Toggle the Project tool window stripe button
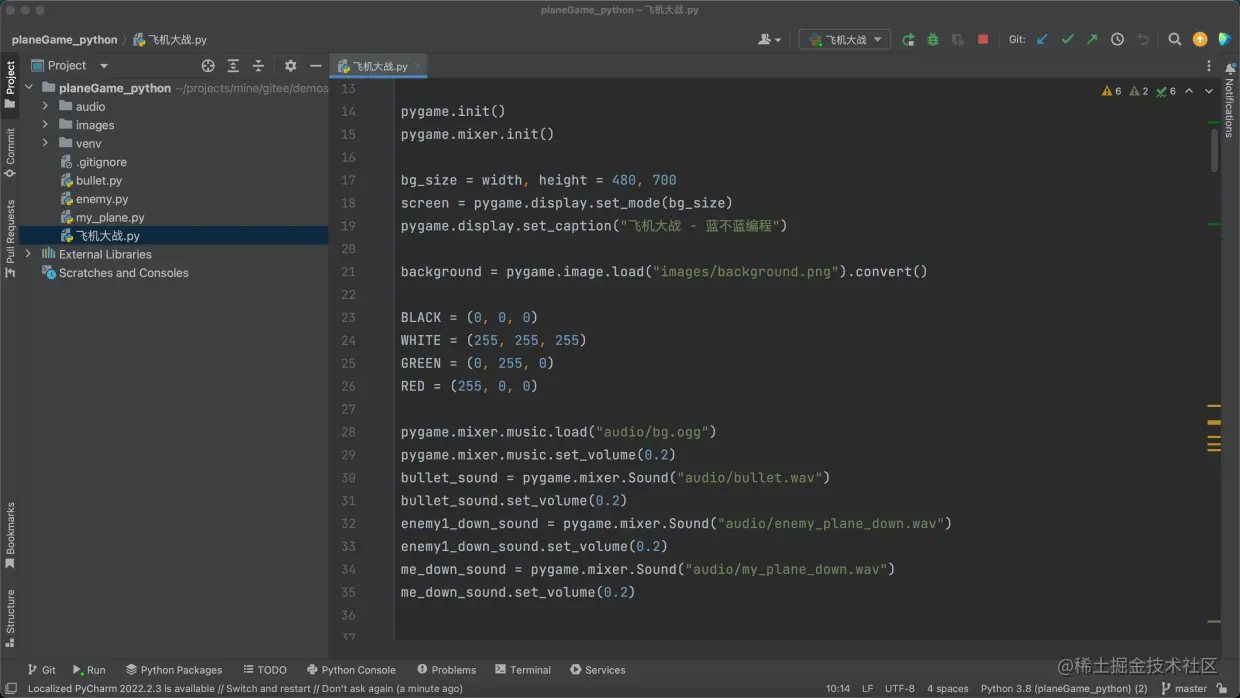 coord(10,85)
